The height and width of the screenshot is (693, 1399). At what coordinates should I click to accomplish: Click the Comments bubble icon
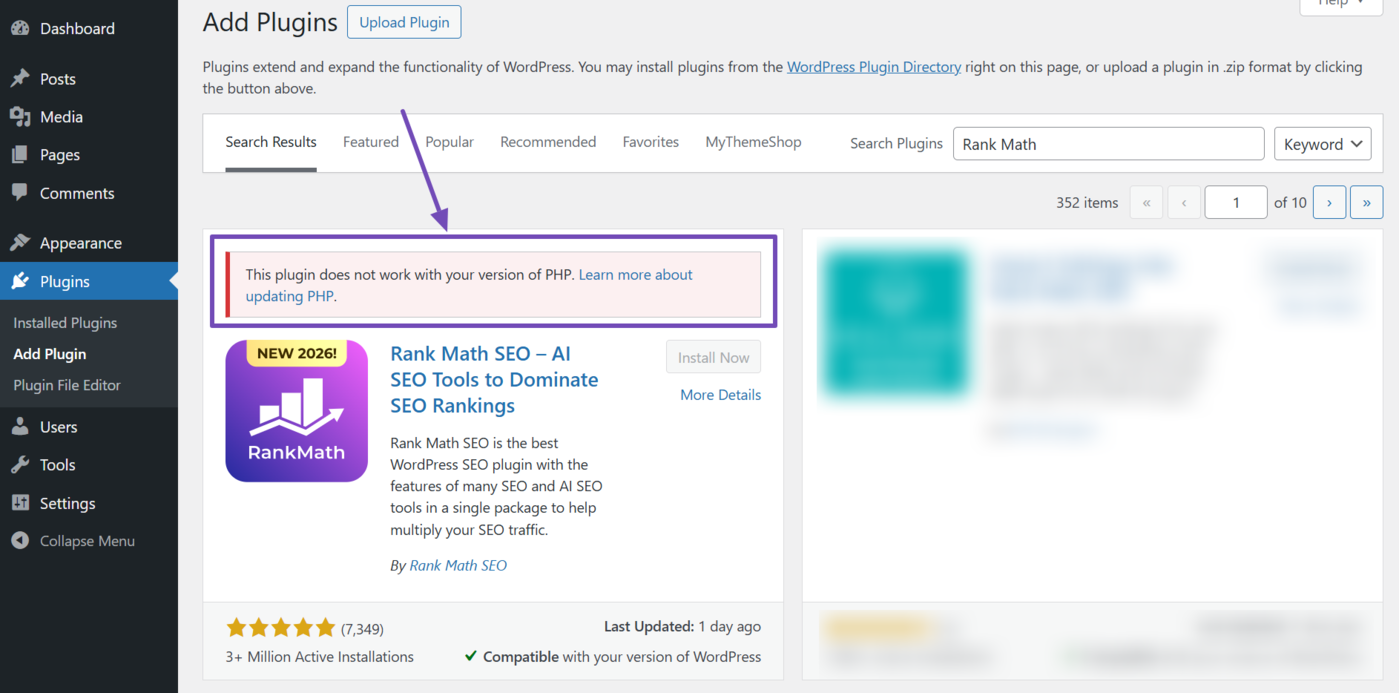click(x=20, y=193)
